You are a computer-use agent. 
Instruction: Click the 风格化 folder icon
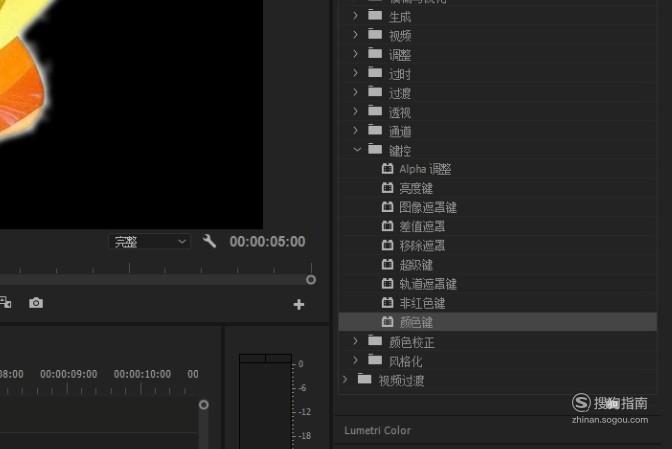(x=375, y=359)
